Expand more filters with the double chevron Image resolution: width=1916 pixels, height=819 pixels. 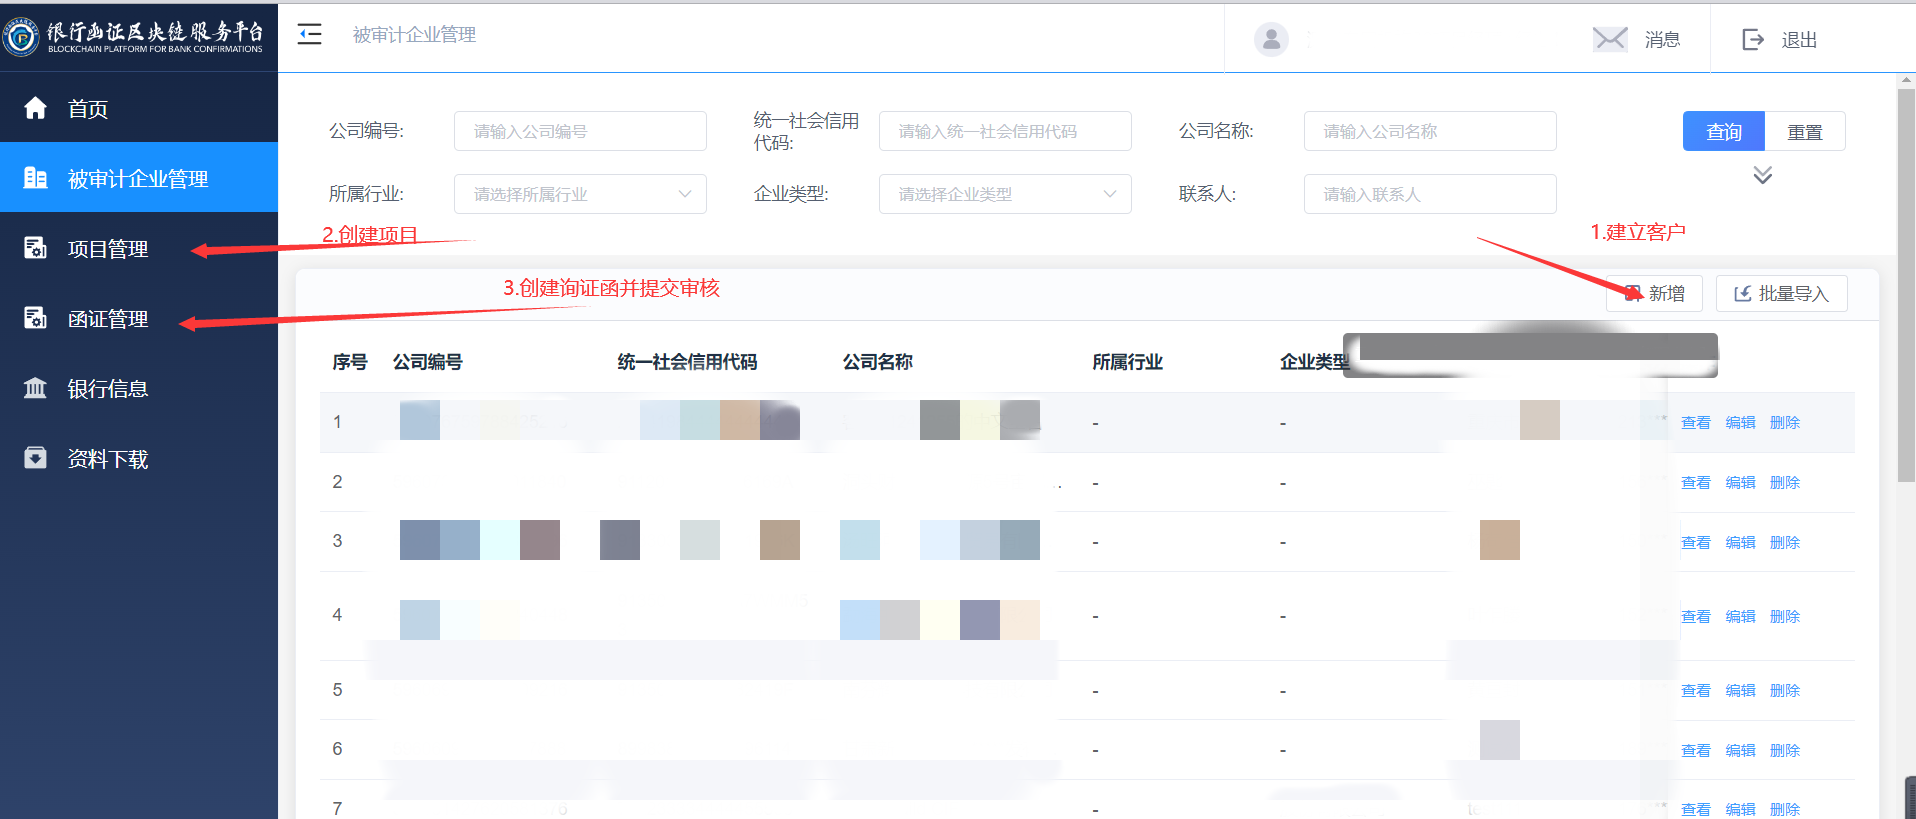click(x=1762, y=175)
